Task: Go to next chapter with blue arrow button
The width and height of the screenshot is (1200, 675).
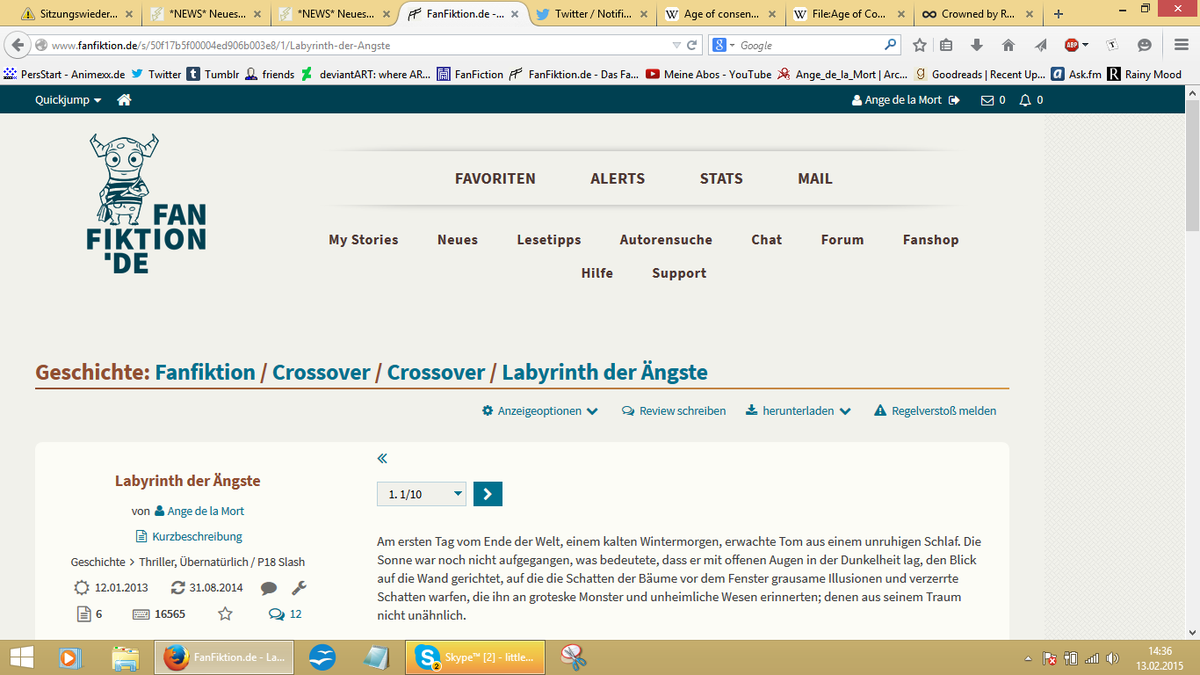Action: click(x=488, y=493)
